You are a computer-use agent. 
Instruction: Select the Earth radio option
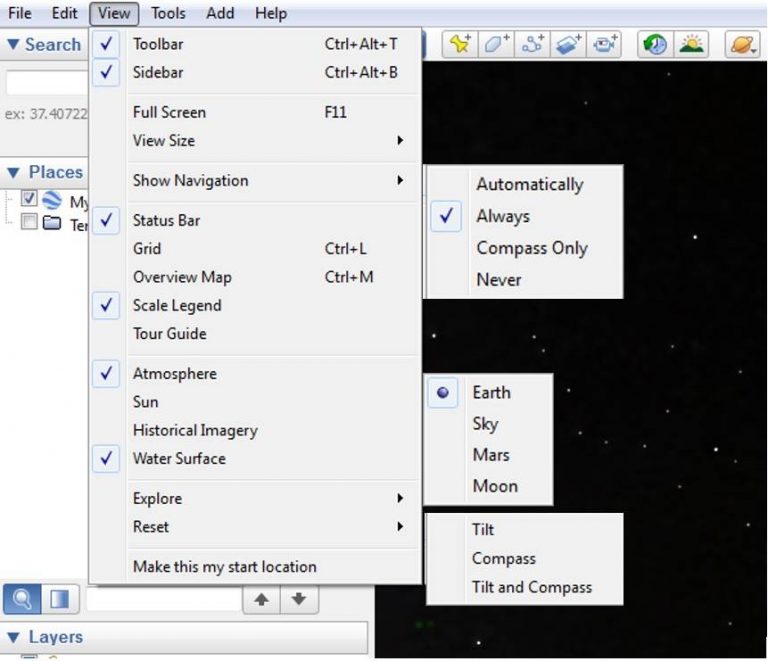click(488, 393)
